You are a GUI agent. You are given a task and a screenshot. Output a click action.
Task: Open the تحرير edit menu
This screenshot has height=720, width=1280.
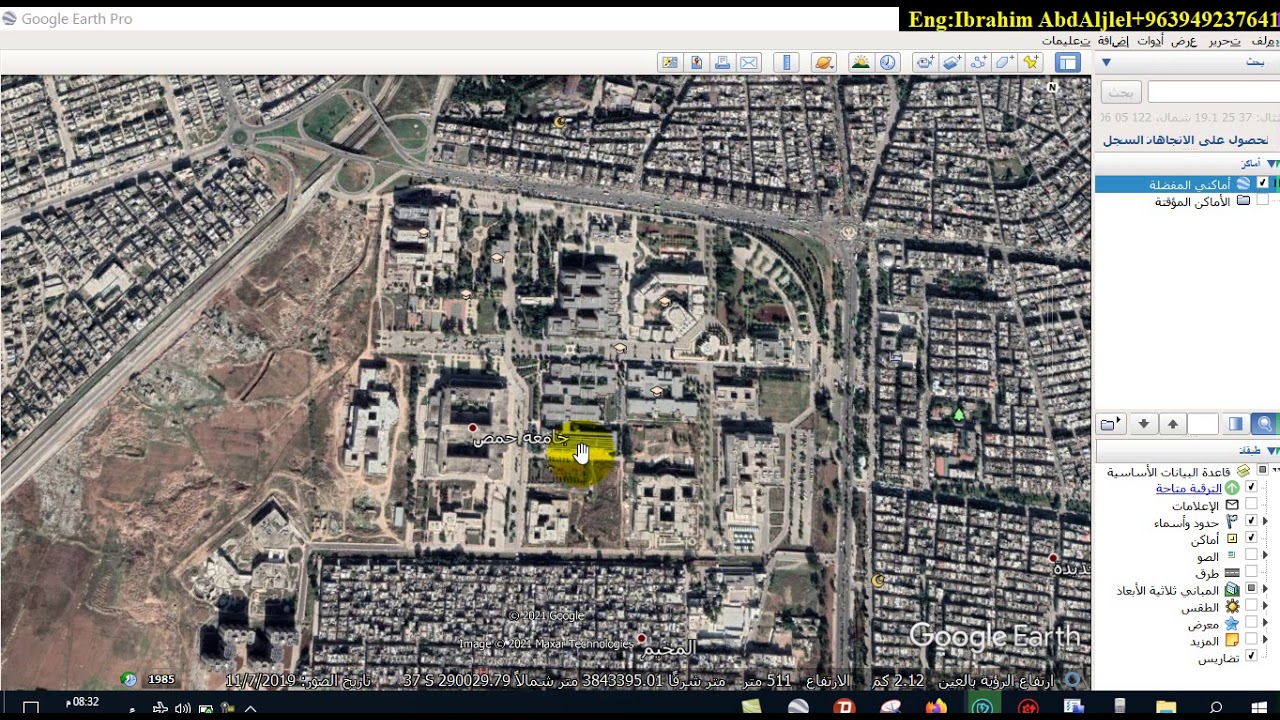(x=1225, y=40)
